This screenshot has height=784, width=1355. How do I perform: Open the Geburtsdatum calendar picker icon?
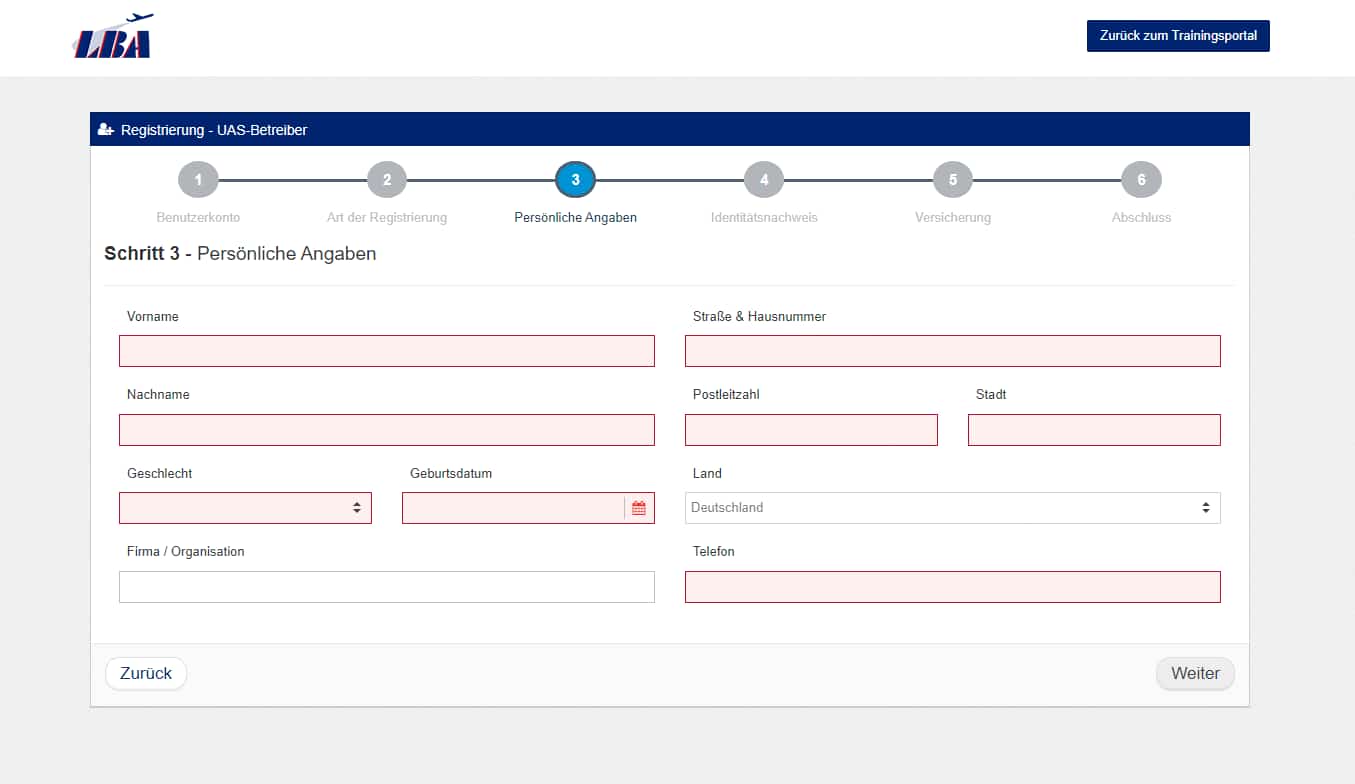[639, 508]
